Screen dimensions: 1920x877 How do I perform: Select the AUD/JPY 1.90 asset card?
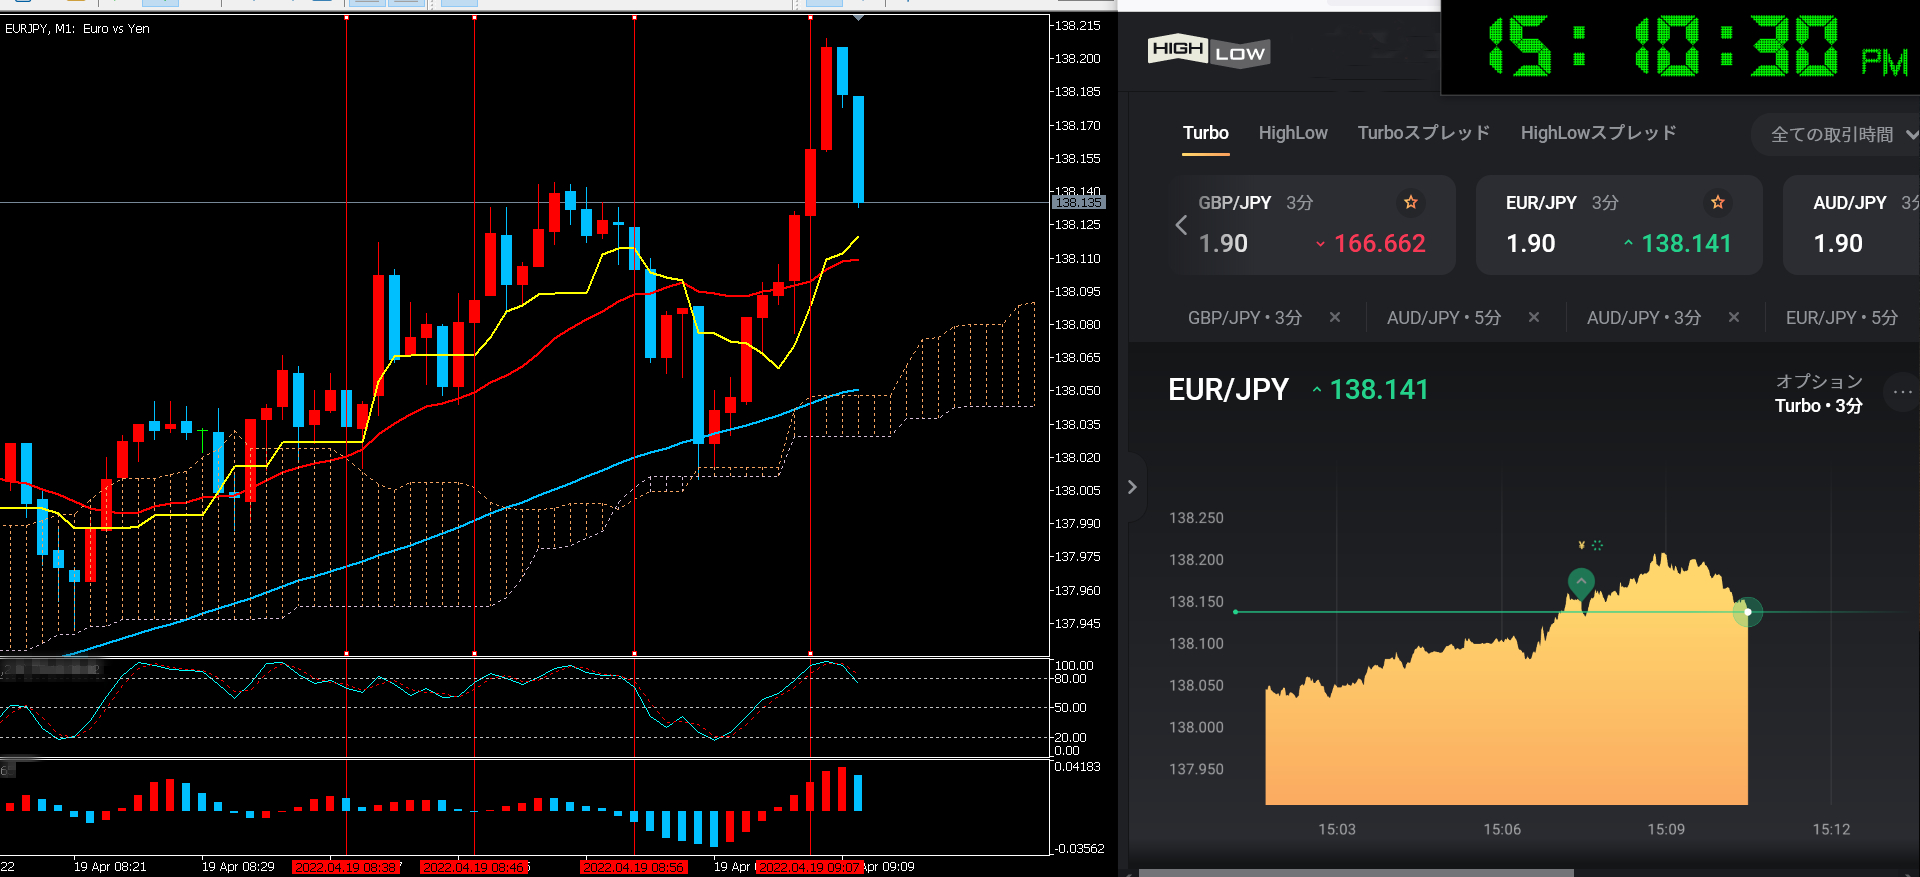coord(1850,225)
